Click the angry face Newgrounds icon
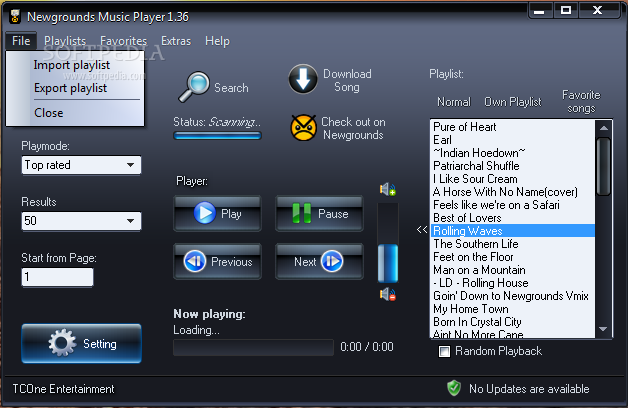Viewport: 628px width, 408px height. [304, 128]
